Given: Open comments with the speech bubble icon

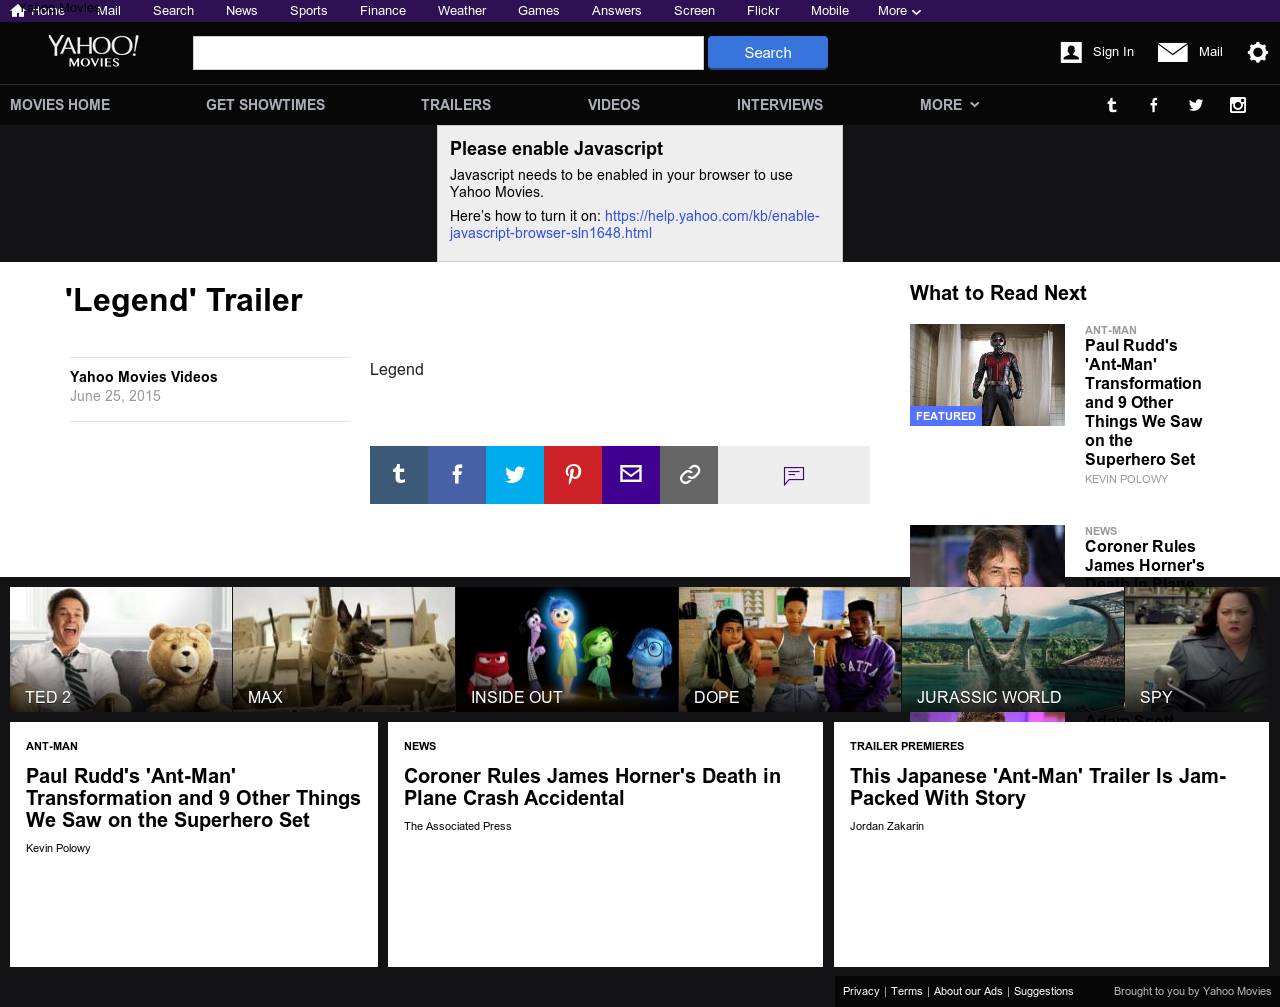Looking at the screenshot, I should (x=794, y=475).
